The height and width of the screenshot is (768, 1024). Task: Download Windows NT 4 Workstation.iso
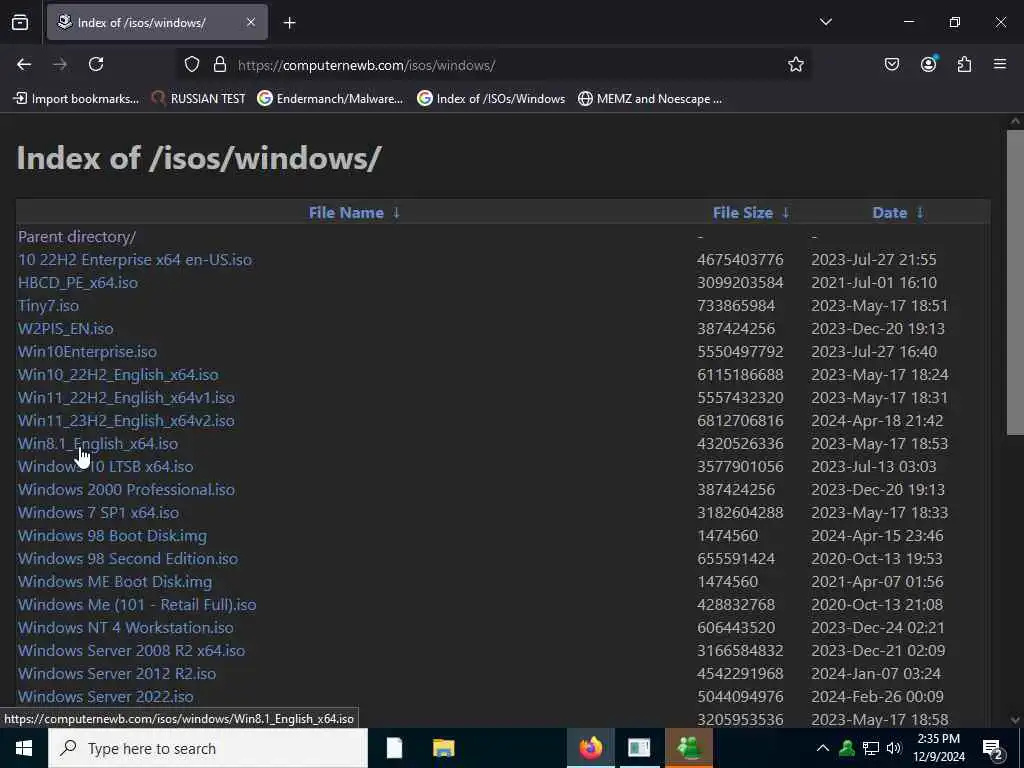pos(125,627)
